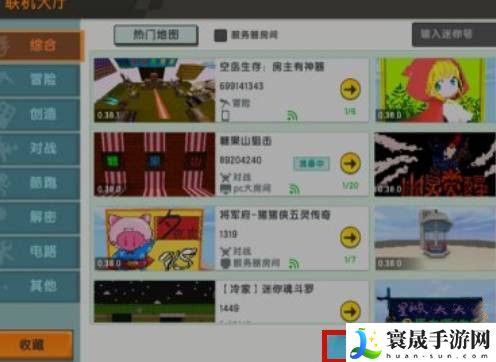Open the lighthouse tower map thumbnail

click(435, 238)
